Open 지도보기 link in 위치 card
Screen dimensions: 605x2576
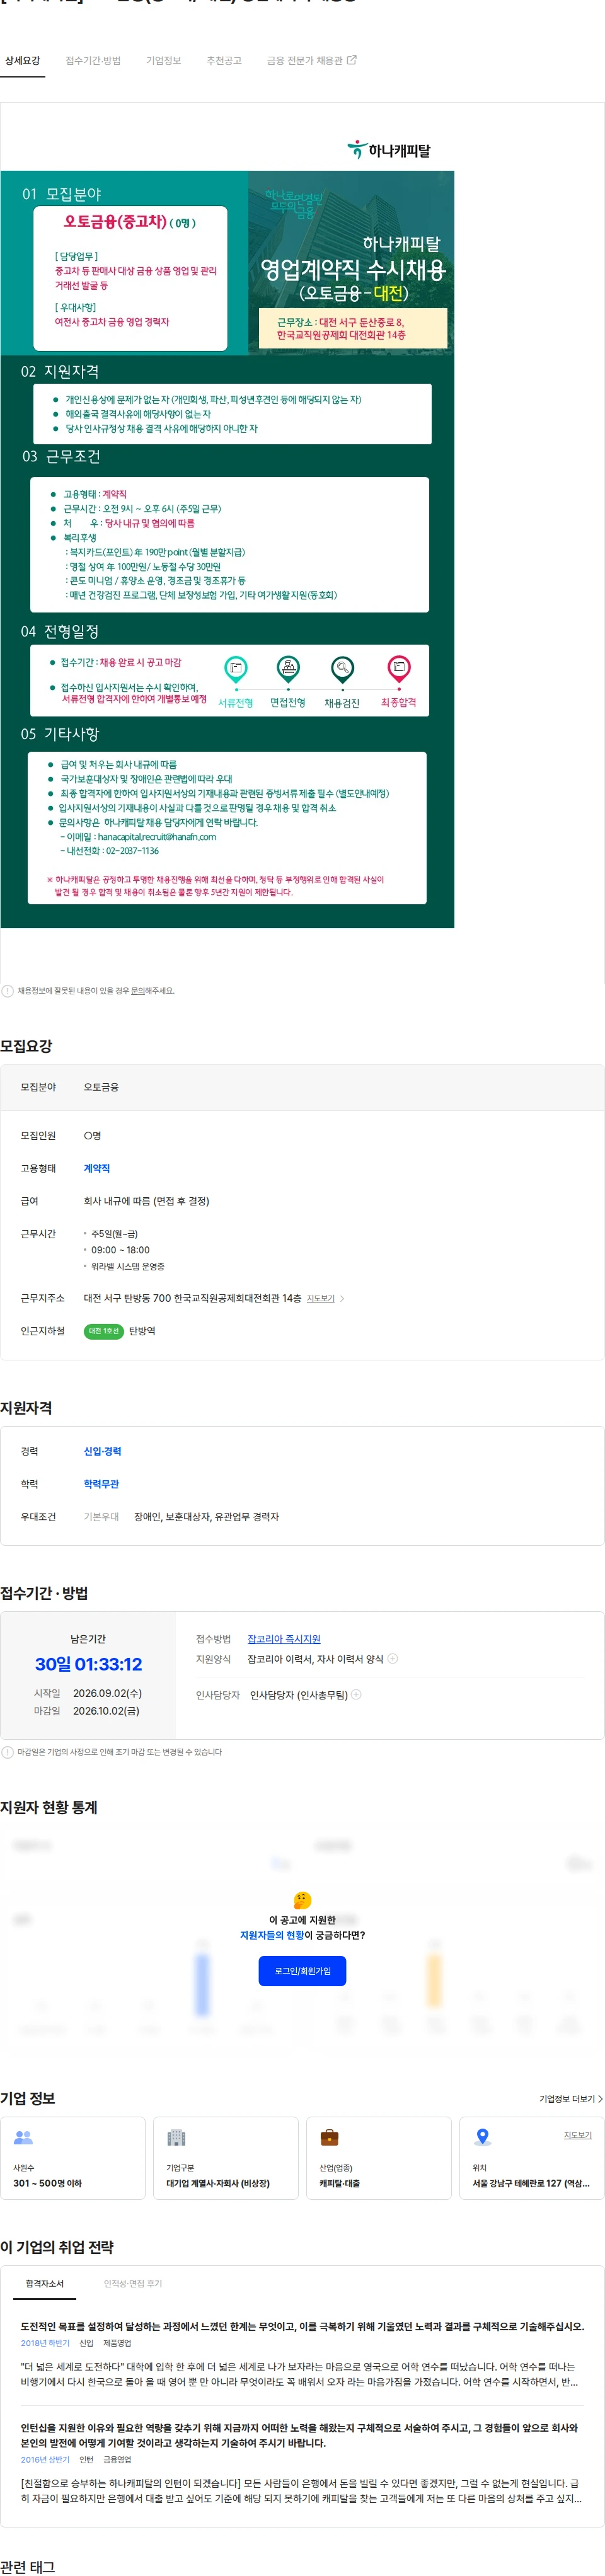click(x=577, y=2135)
